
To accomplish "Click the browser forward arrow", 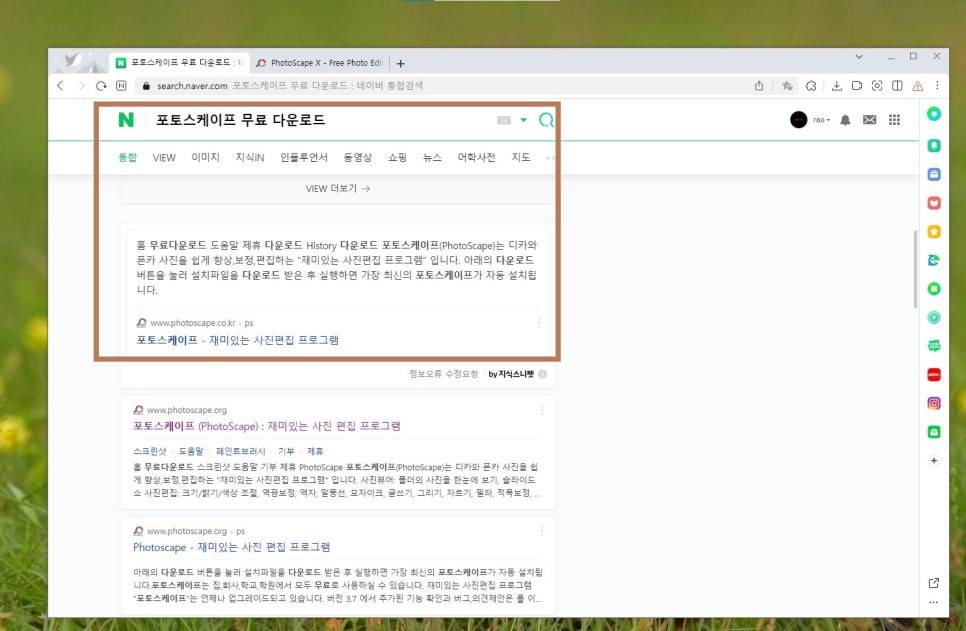I will 81,86.
